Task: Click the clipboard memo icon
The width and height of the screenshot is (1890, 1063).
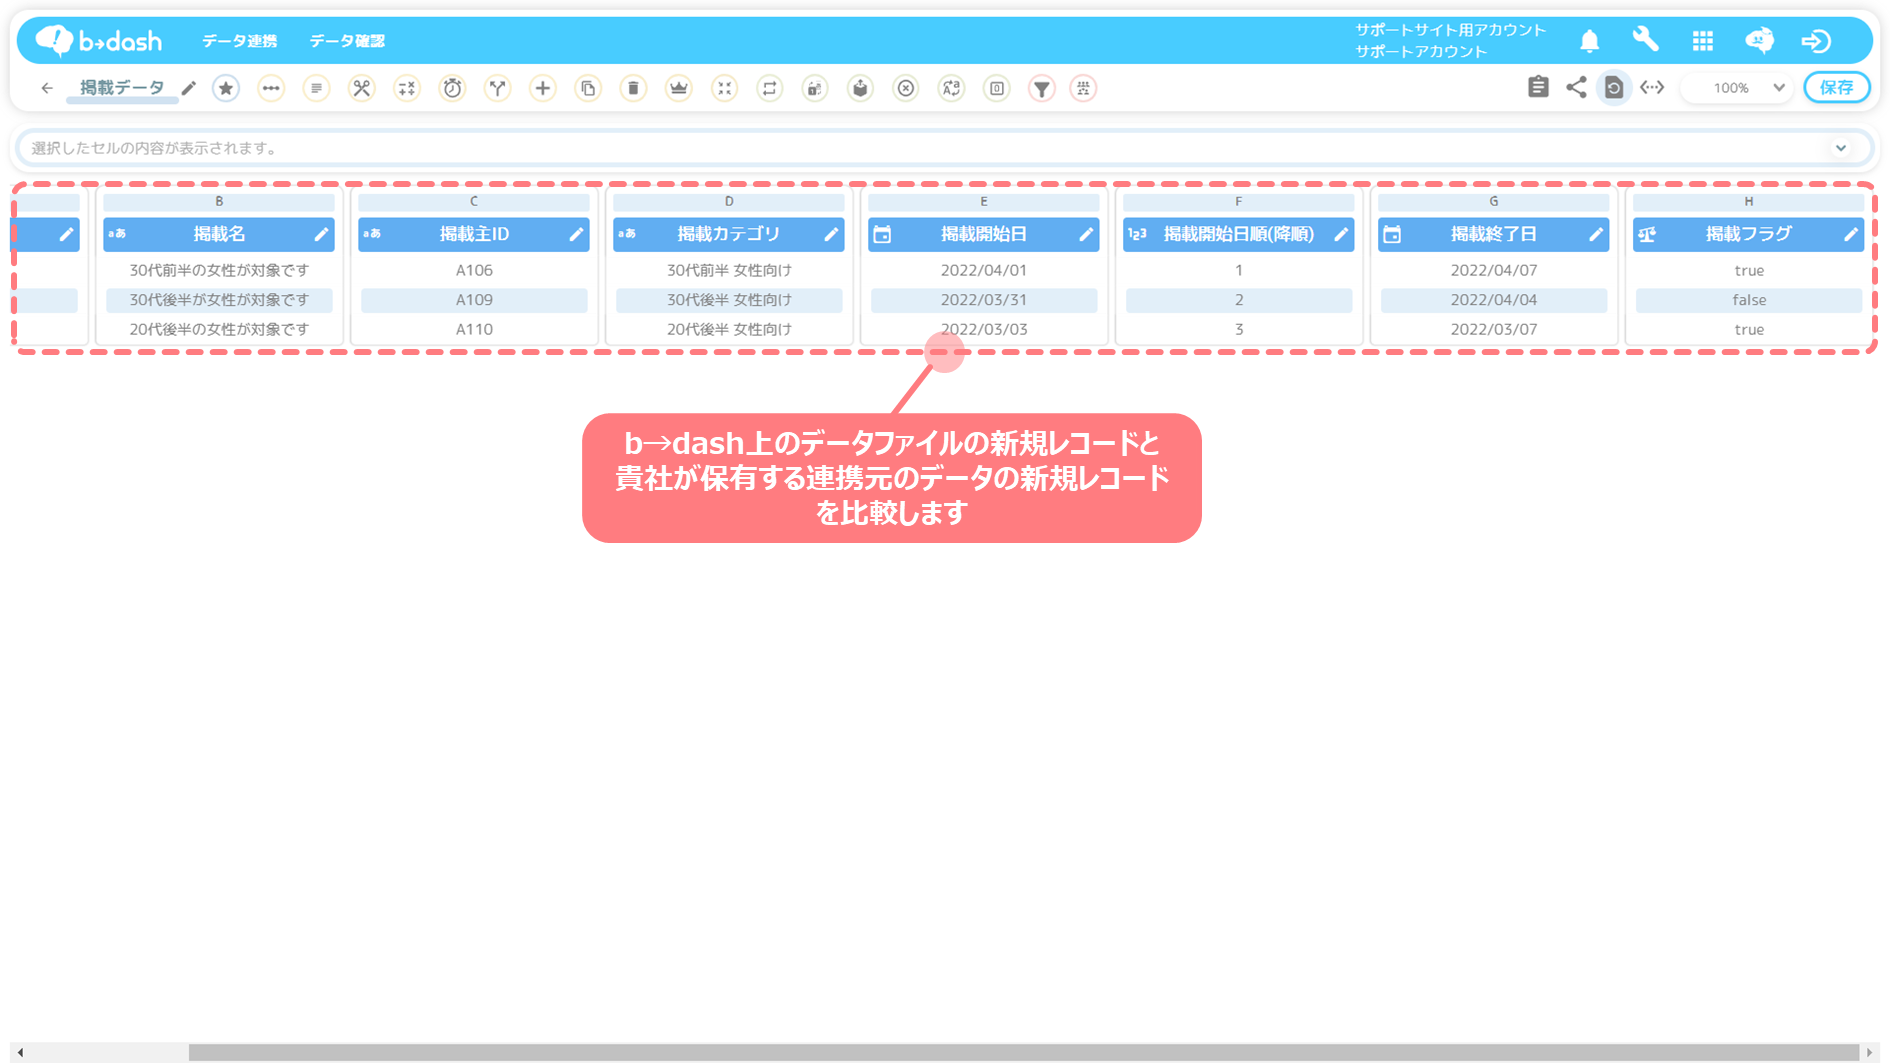Action: pos(1538,87)
